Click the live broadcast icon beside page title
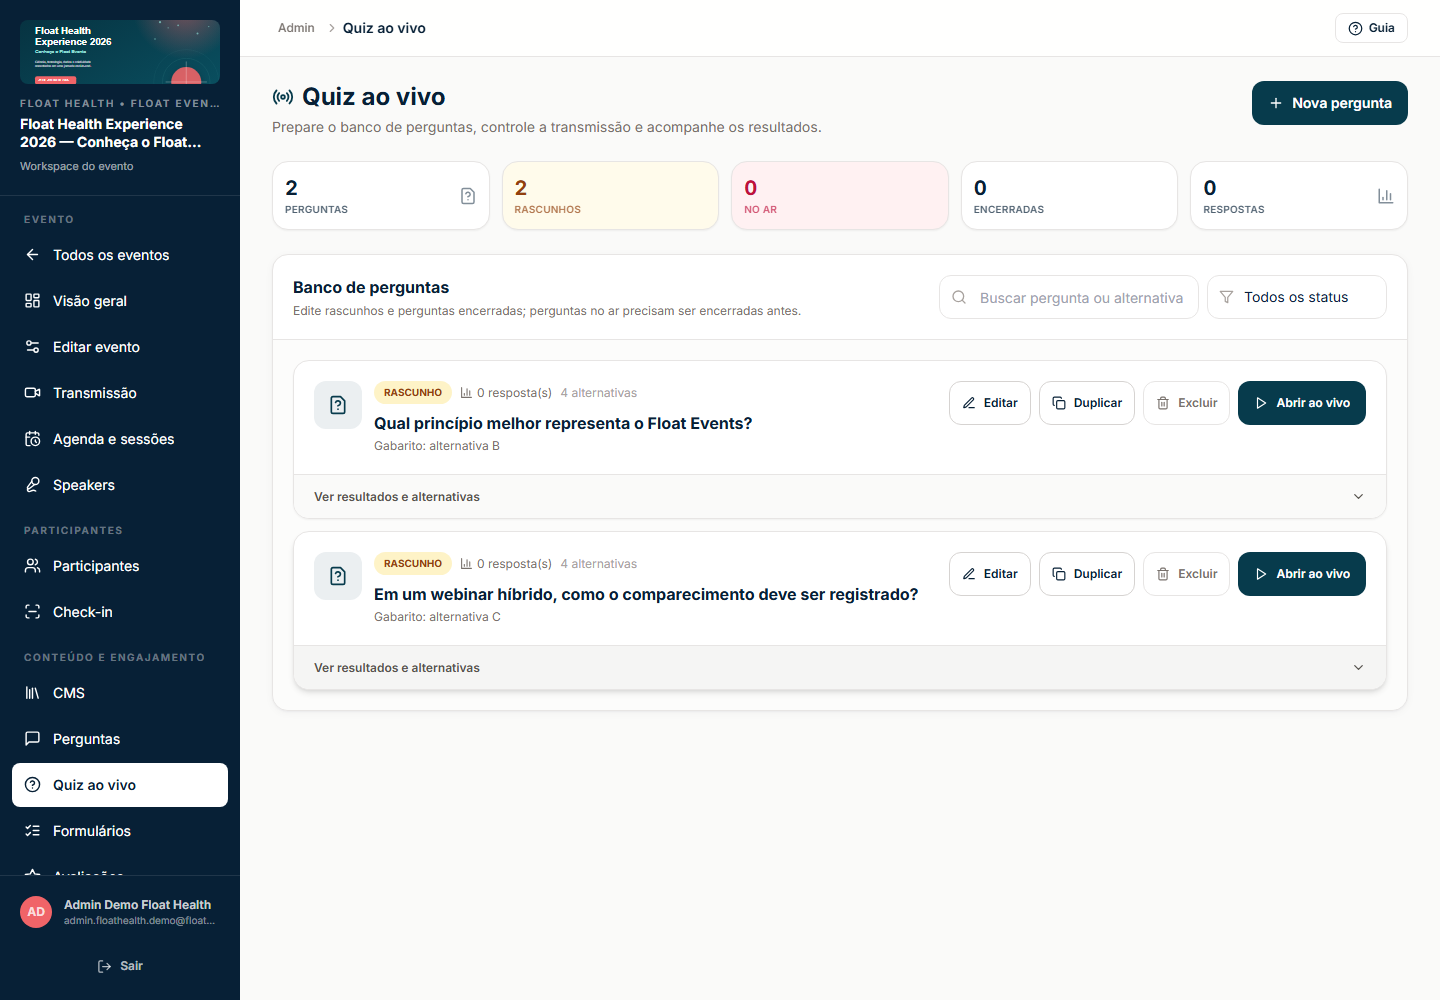1440x1000 pixels. click(283, 97)
